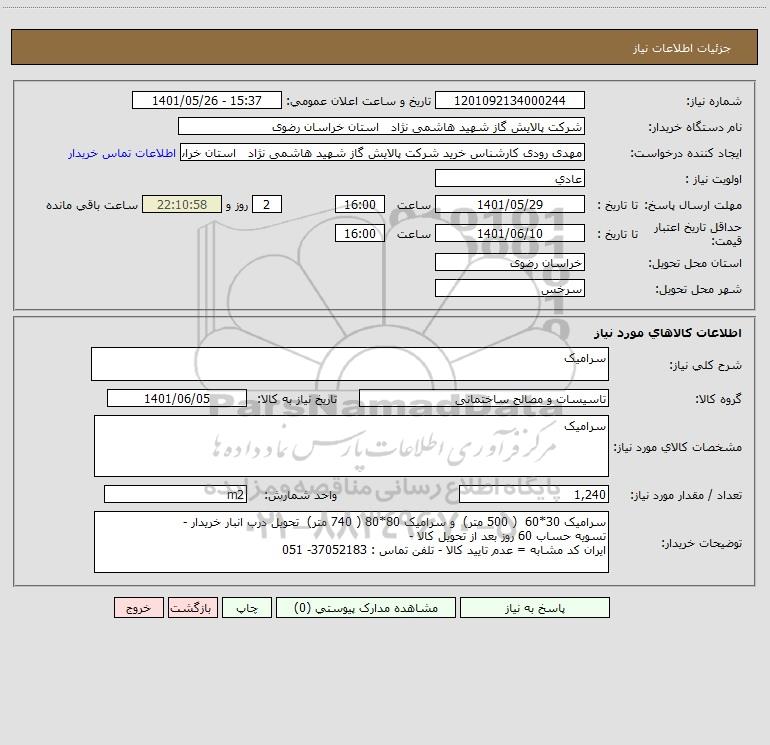Open اطلاعات تماس خریدار link
Viewport: 770px width, 745px height.
tap(122, 153)
